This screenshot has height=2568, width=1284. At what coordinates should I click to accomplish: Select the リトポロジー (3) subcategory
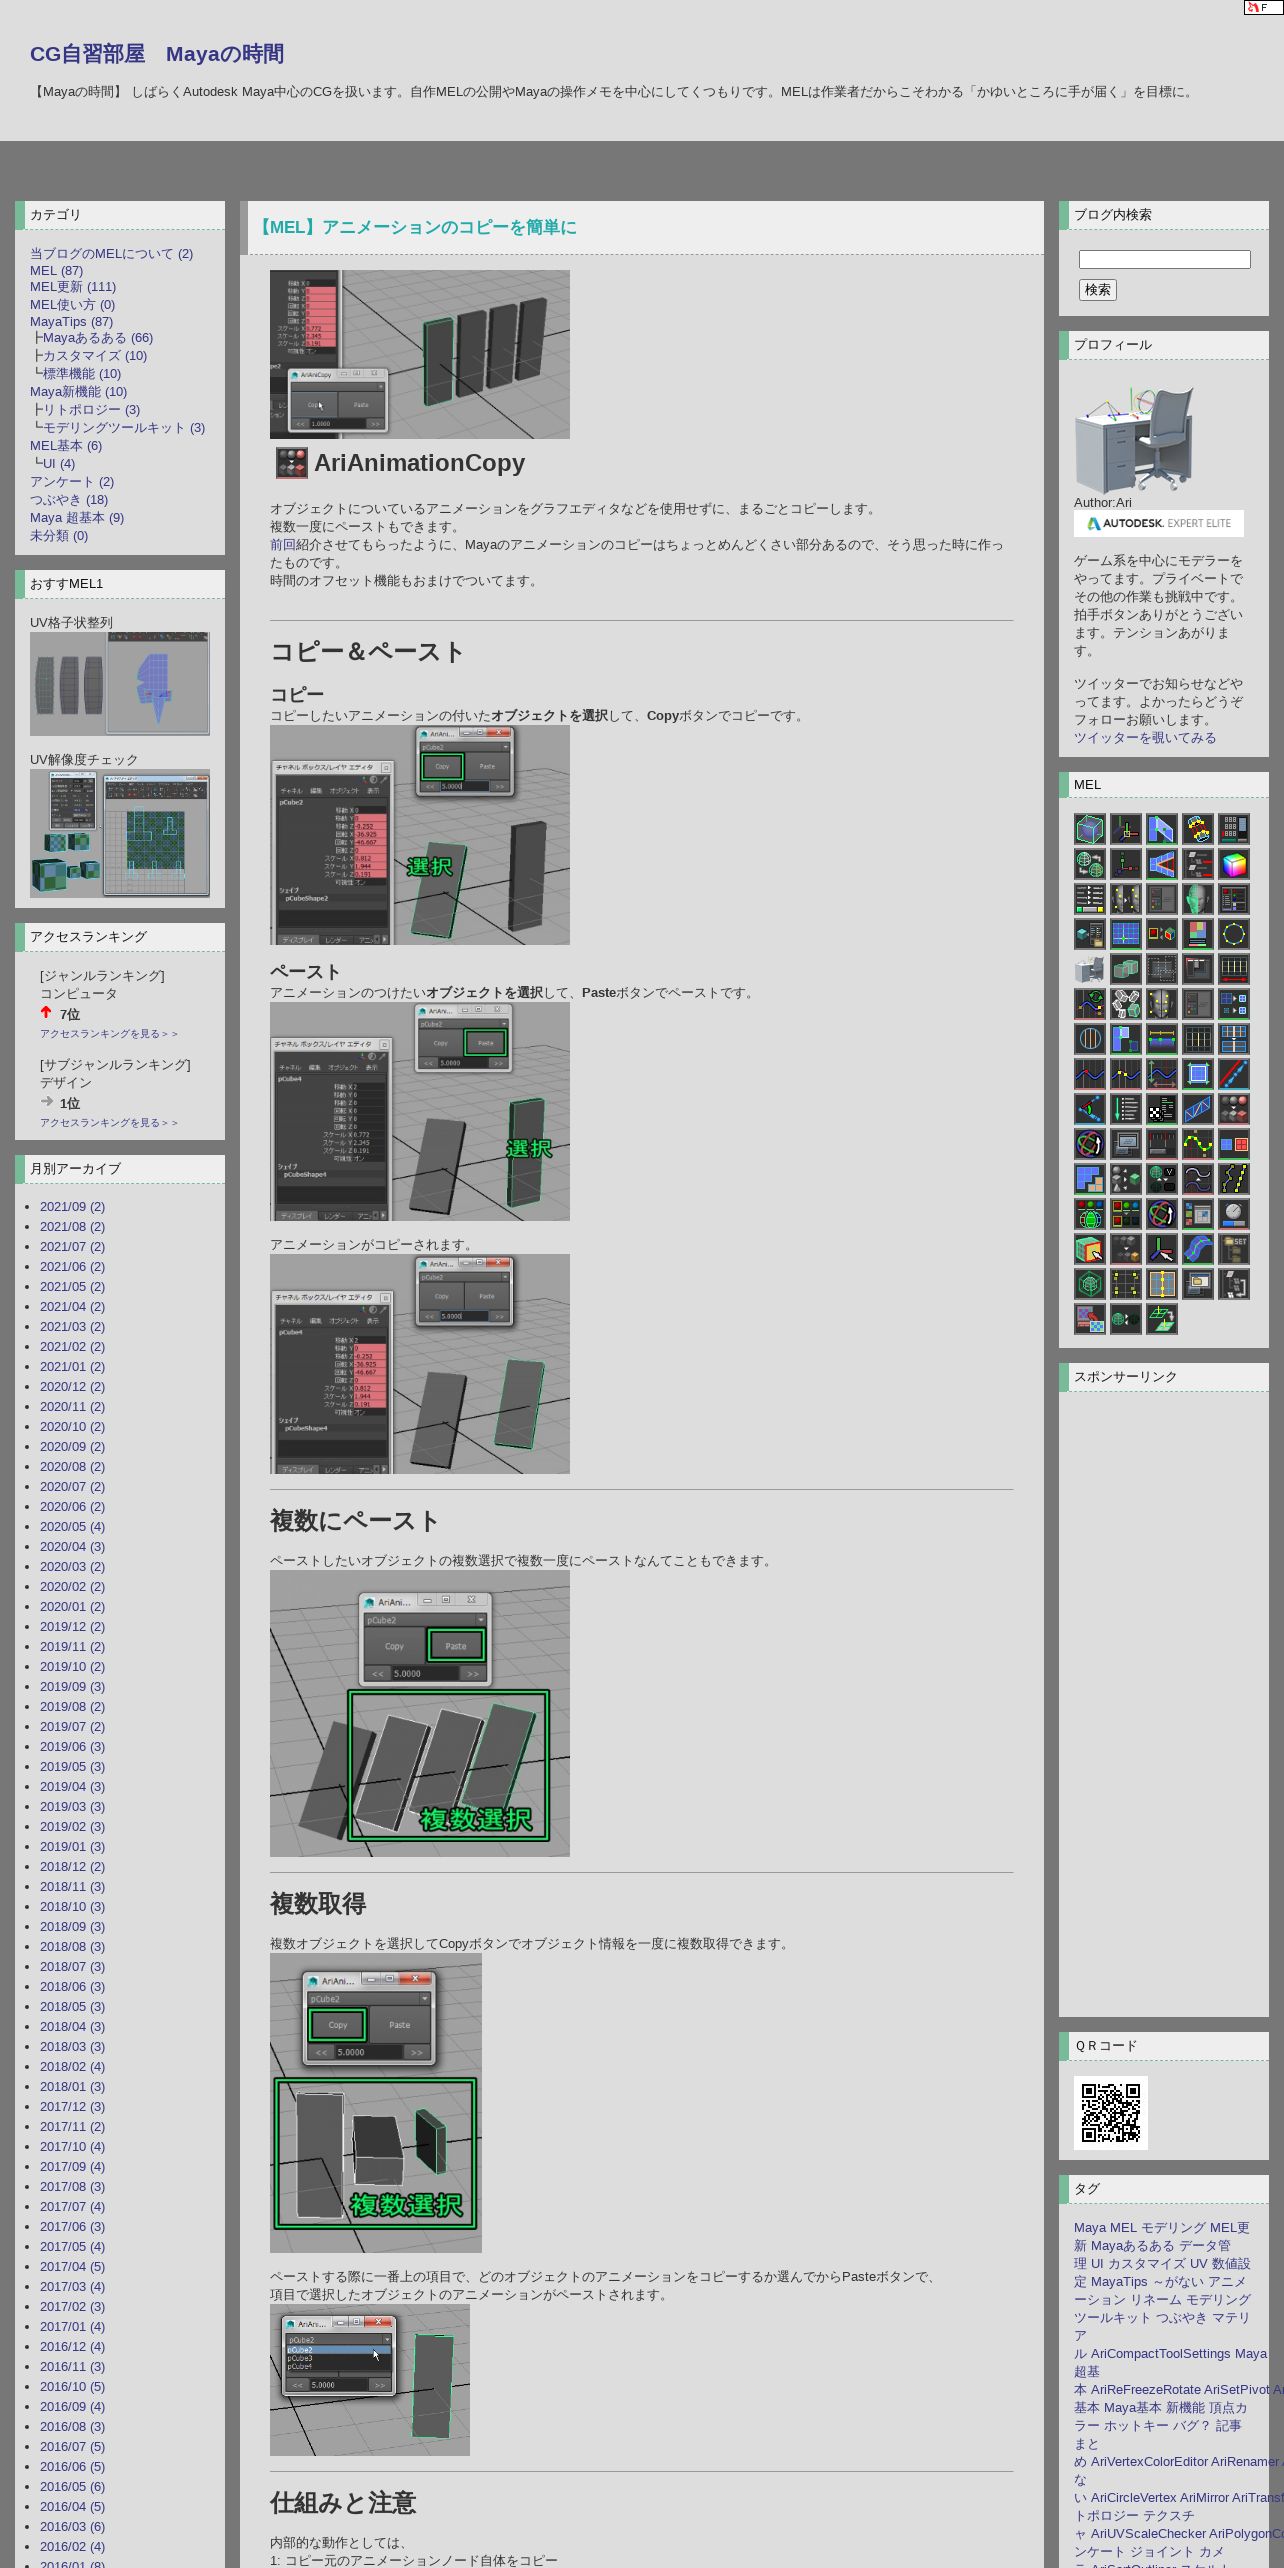click(x=91, y=410)
